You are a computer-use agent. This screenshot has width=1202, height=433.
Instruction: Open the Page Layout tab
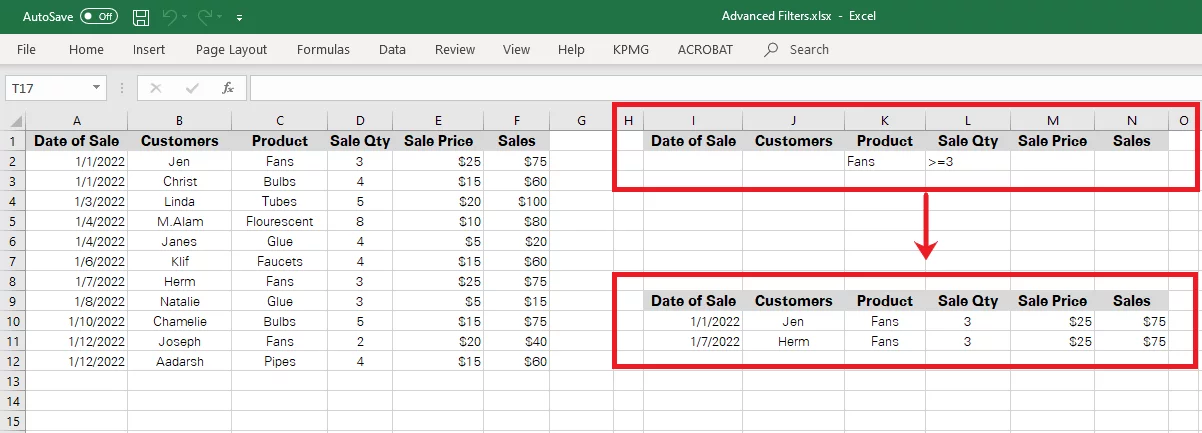click(231, 49)
